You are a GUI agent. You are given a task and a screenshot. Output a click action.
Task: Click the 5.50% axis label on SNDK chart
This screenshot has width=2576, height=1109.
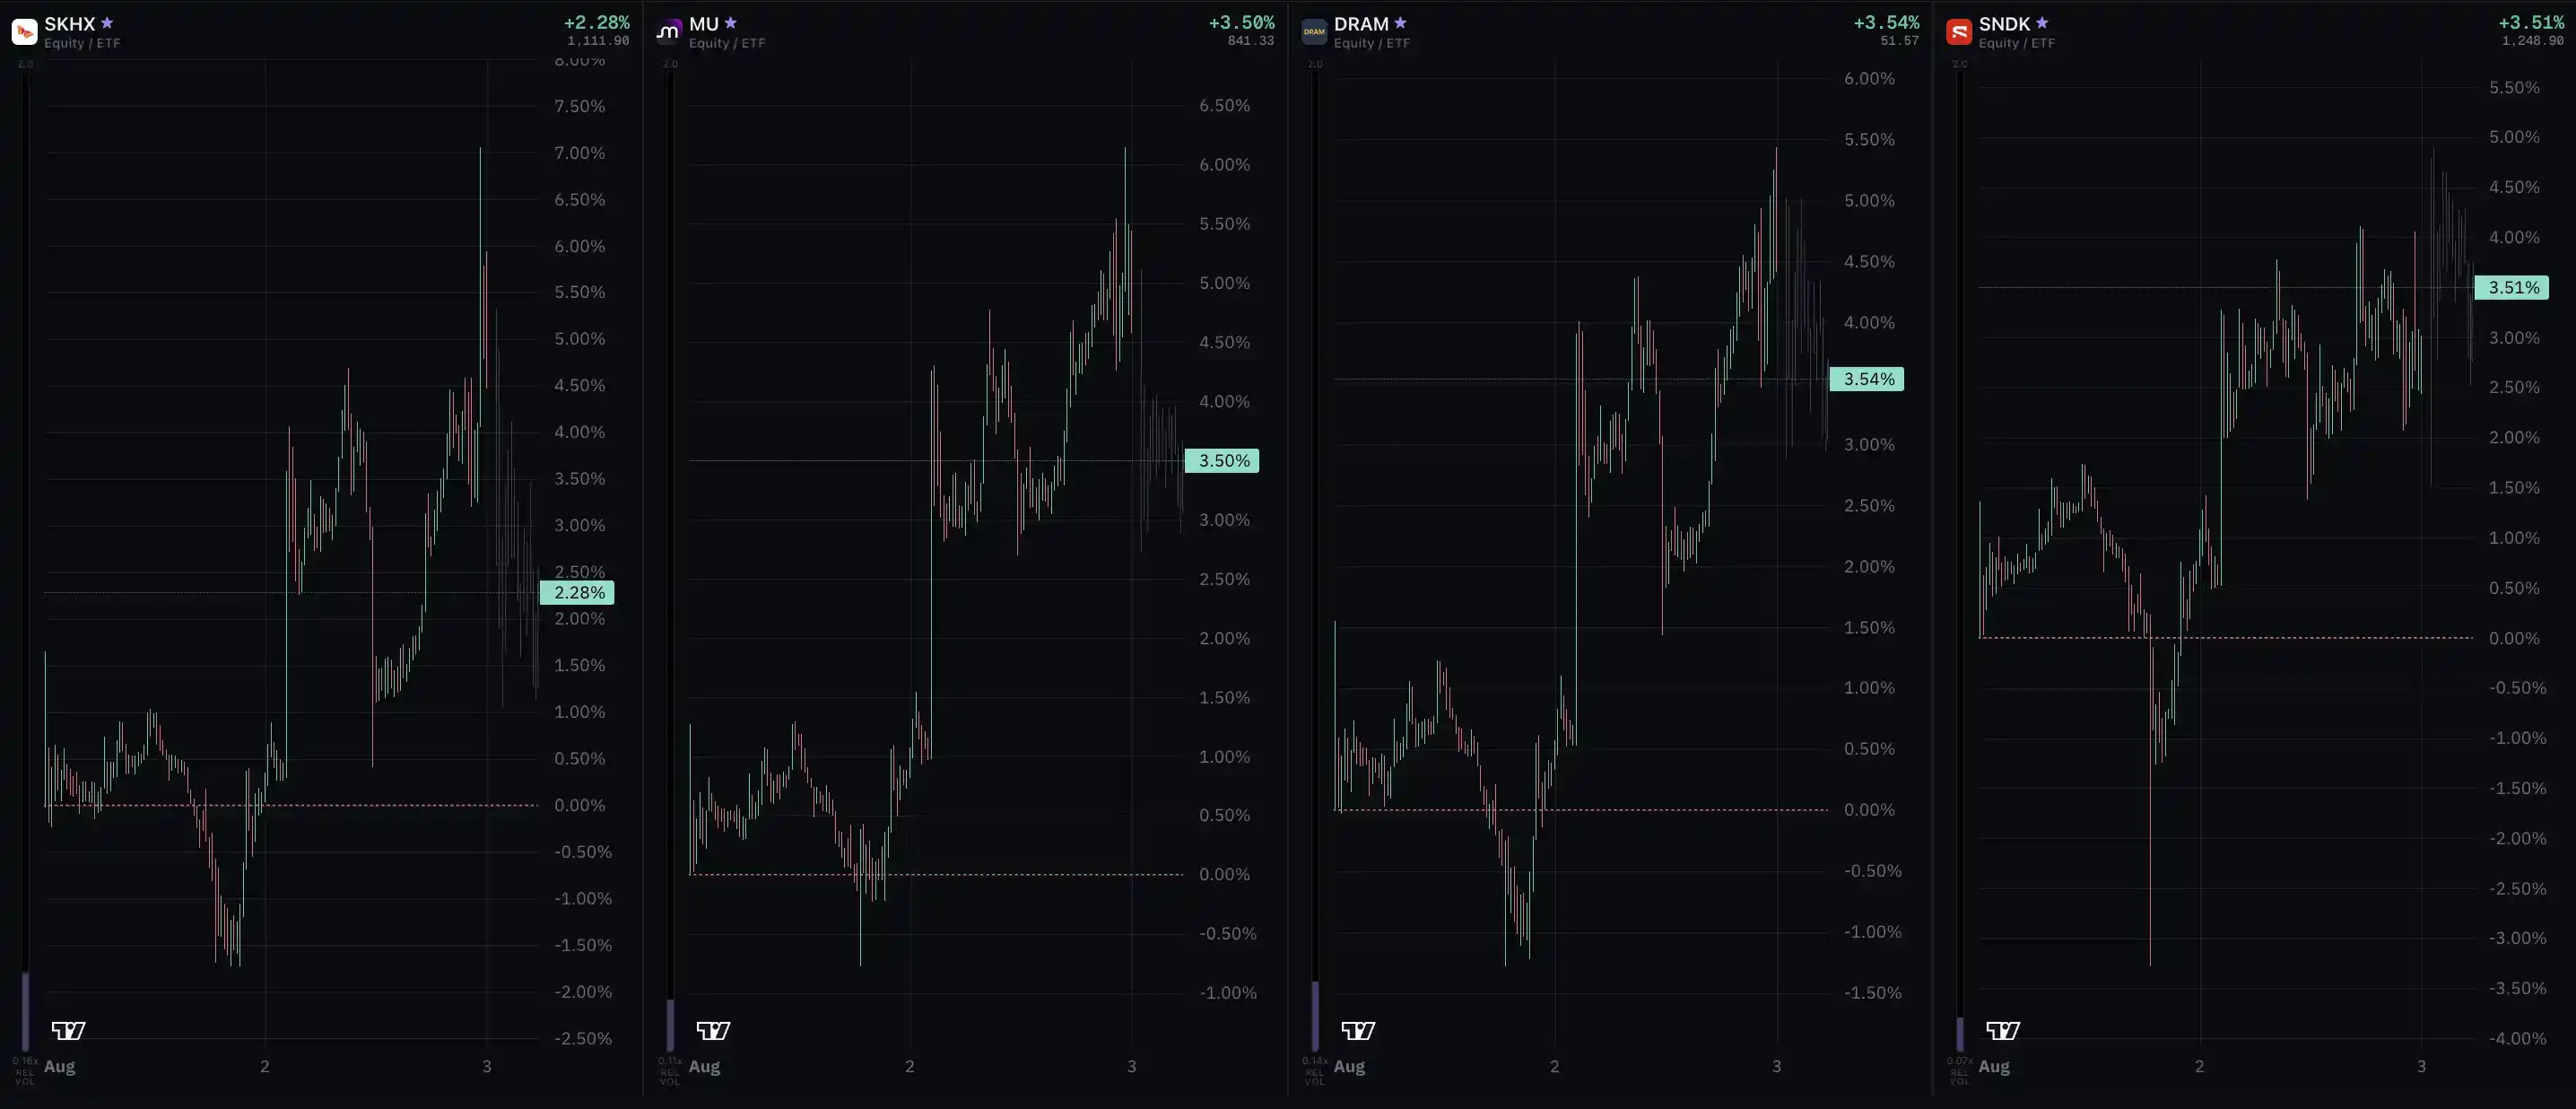[2514, 87]
